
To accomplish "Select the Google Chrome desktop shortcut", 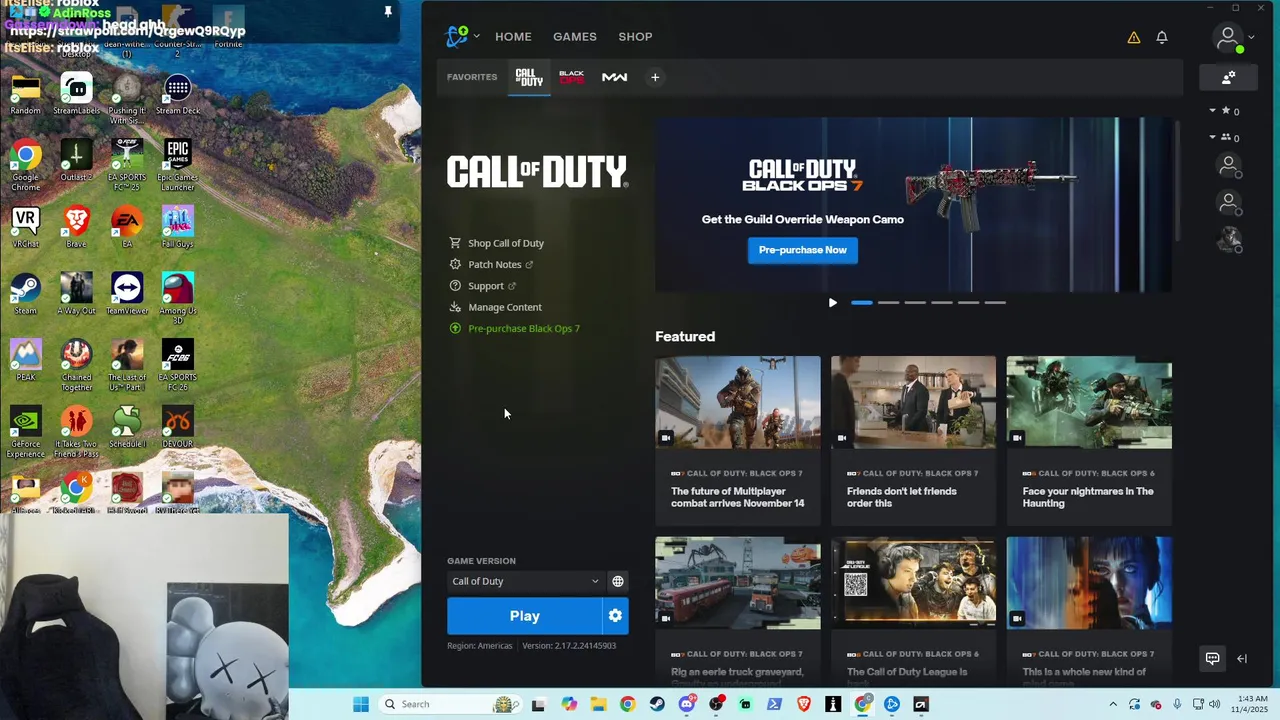I will click(x=26, y=165).
